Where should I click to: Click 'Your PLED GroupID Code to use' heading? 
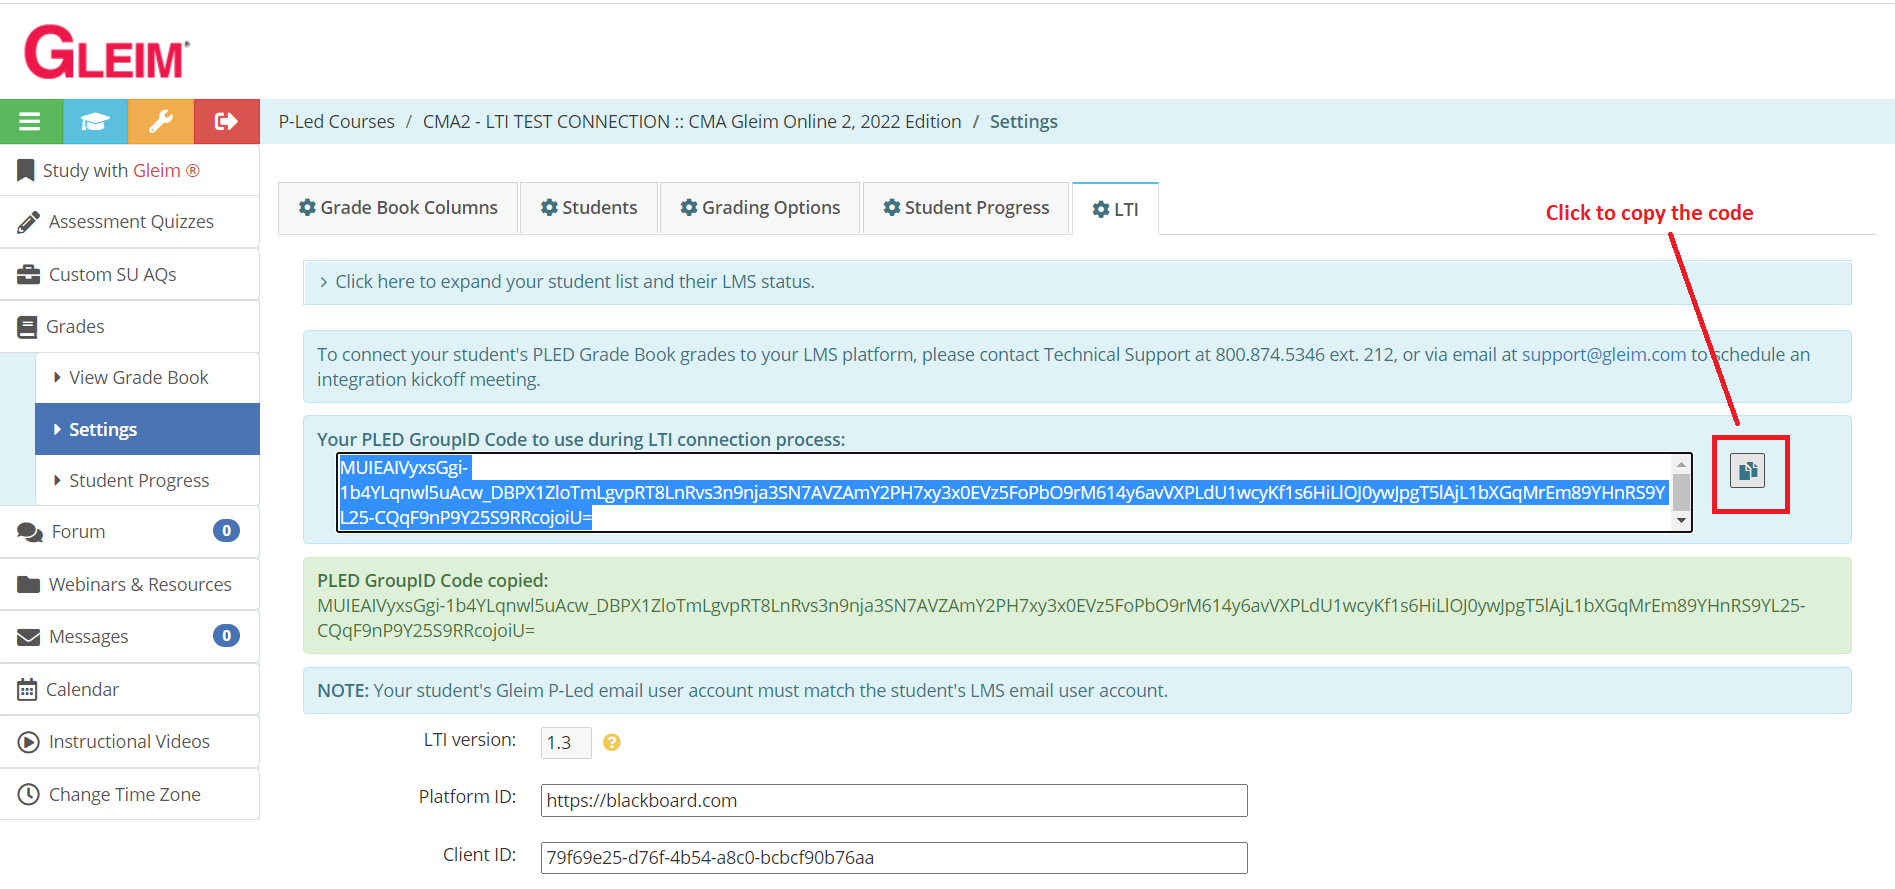(x=581, y=440)
